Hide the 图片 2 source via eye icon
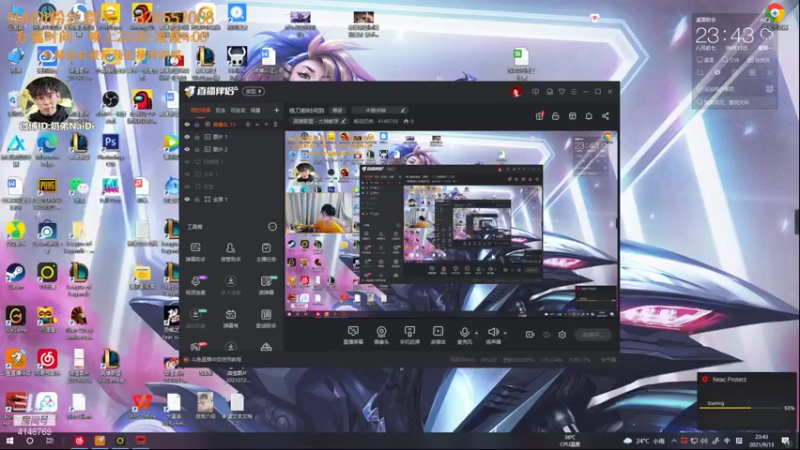The height and width of the screenshot is (450, 800). 187,149
